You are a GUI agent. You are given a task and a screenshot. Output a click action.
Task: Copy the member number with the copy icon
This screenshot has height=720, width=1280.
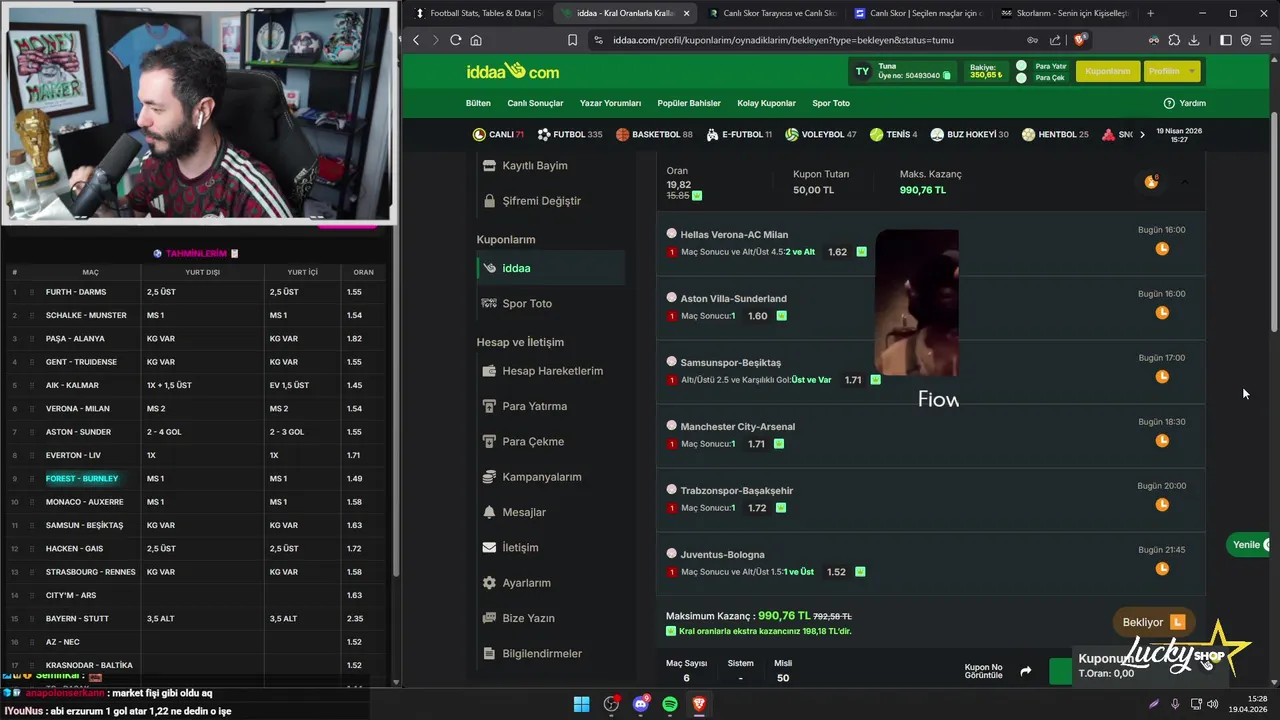pyautogui.click(x=946, y=76)
